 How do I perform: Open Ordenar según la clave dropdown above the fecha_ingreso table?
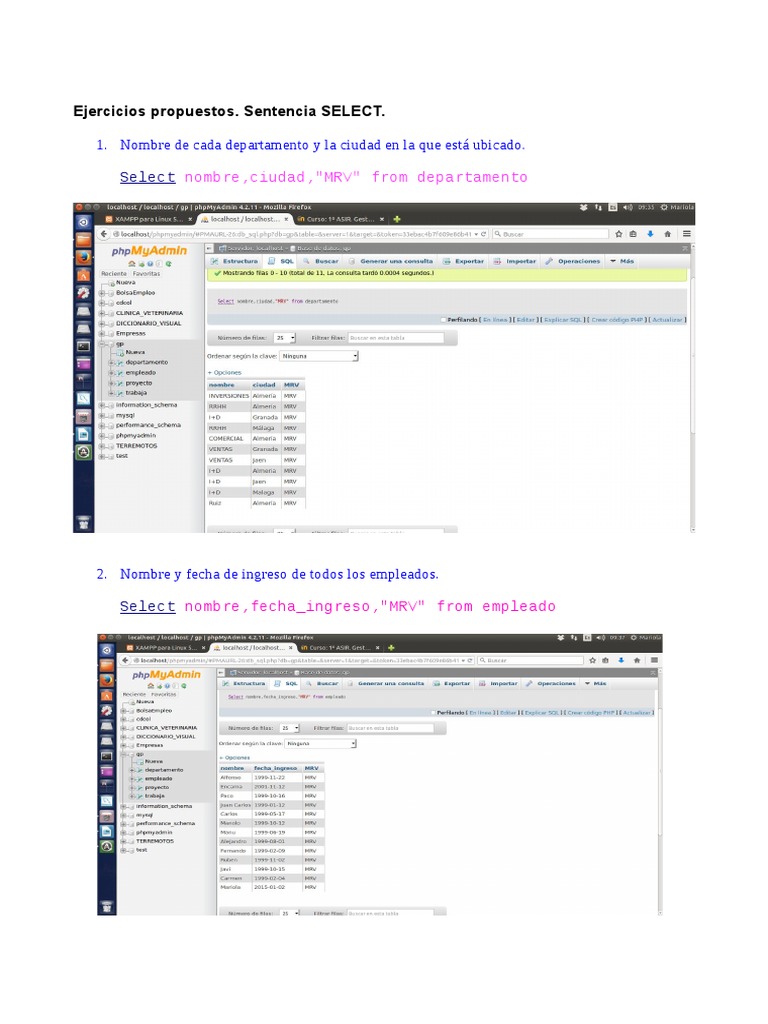coord(321,743)
